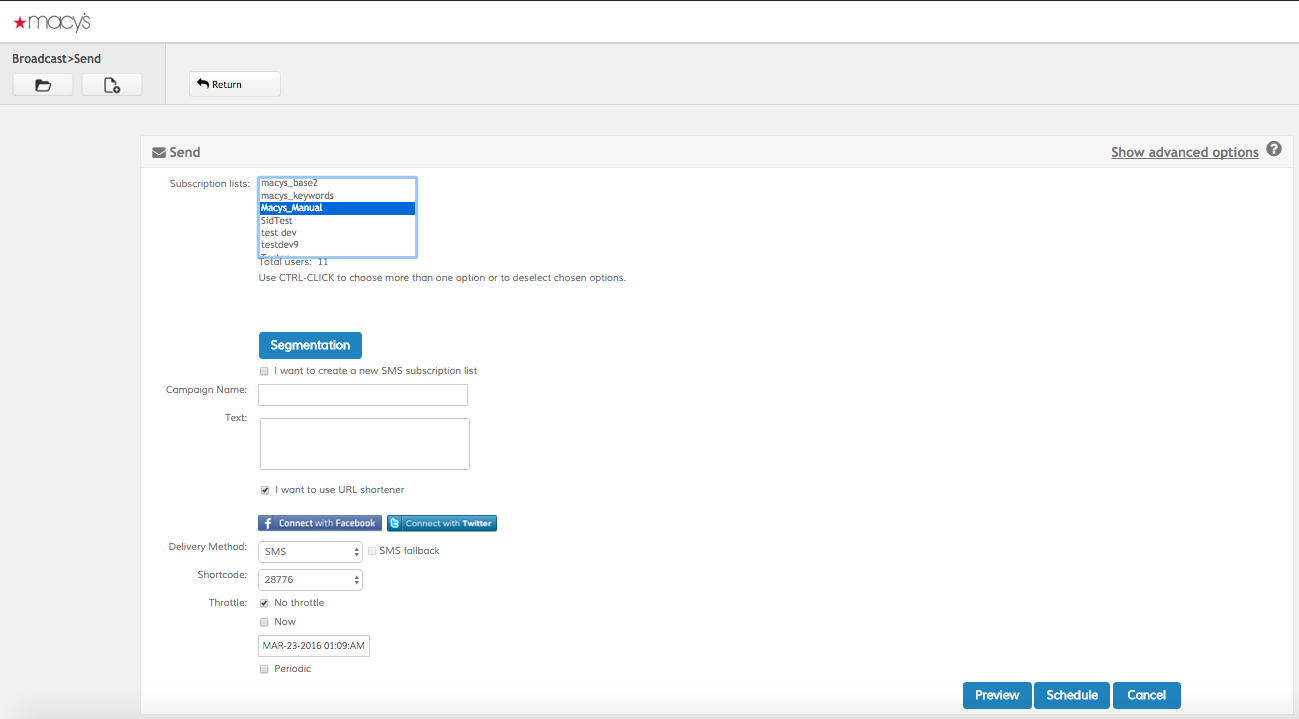Image resolution: width=1299 pixels, height=719 pixels.
Task: Enable create new SMS subscription list checkbox
Action: (x=265, y=371)
